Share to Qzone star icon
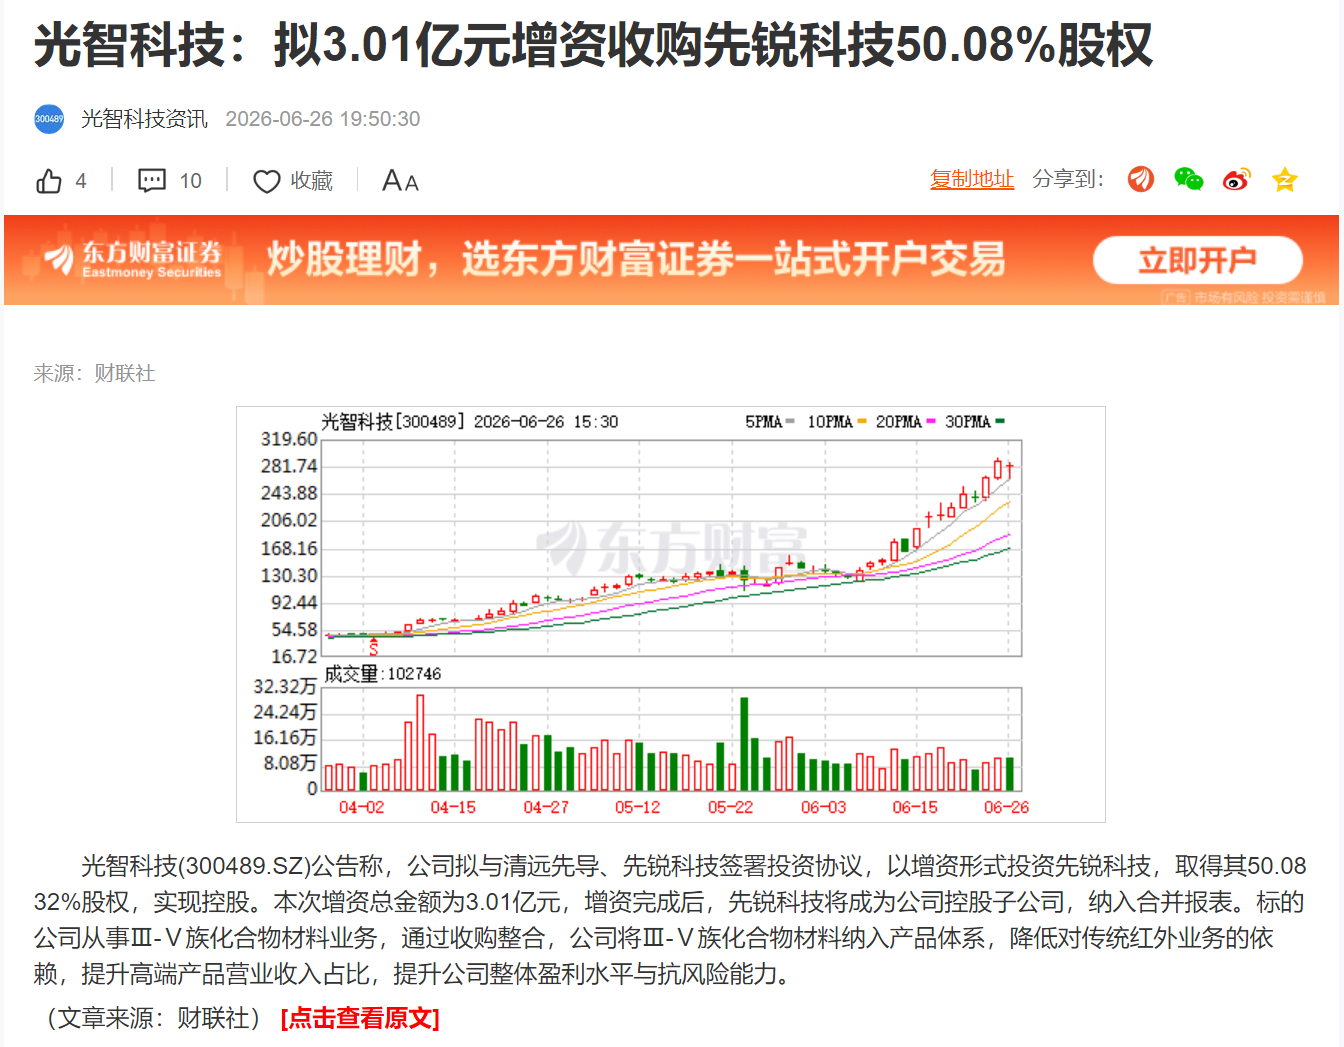This screenshot has width=1344, height=1047. point(1284,179)
